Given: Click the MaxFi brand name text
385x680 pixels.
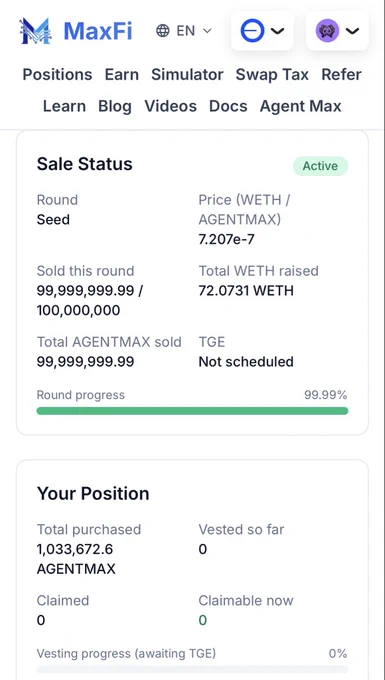Looking at the screenshot, I should [98, 31].
